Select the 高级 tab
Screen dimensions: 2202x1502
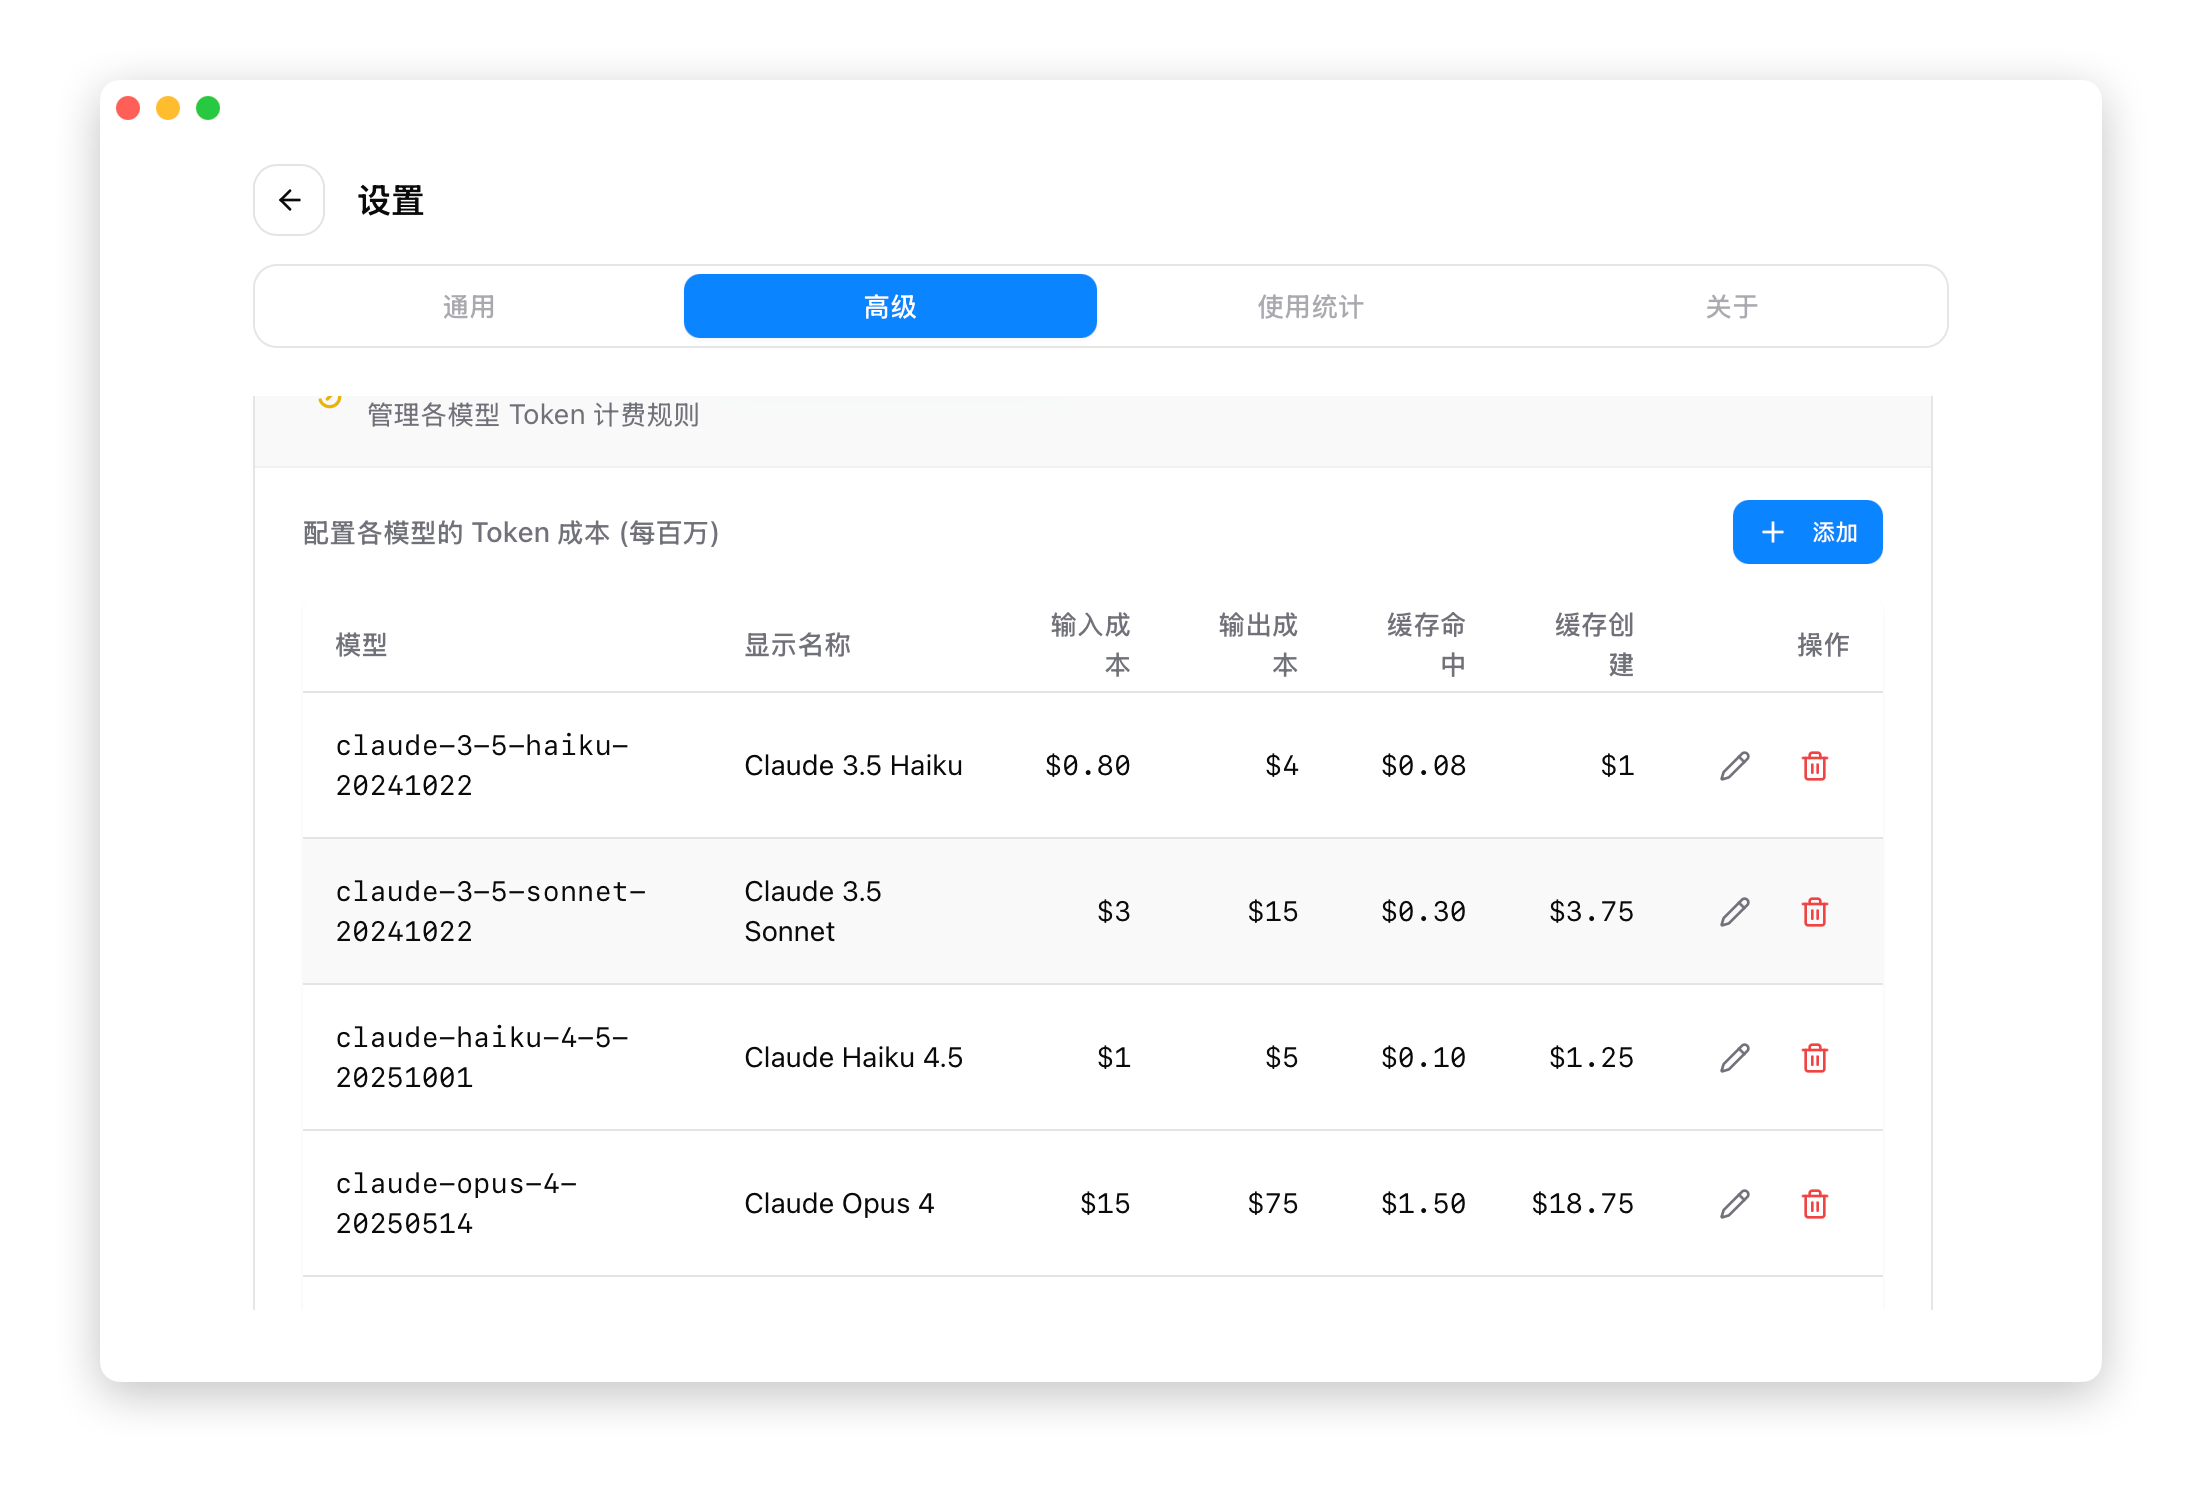[x=890, y=306]
